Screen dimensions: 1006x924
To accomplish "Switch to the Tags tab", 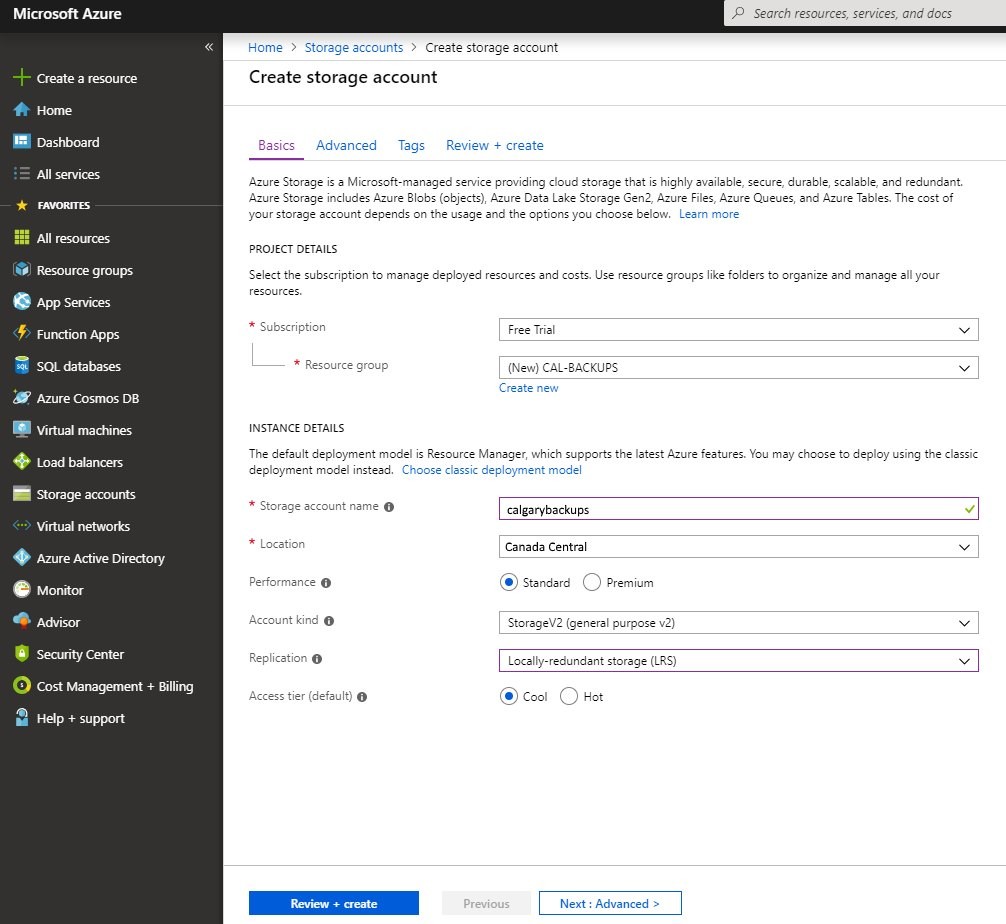I will [x=411, y=145].
